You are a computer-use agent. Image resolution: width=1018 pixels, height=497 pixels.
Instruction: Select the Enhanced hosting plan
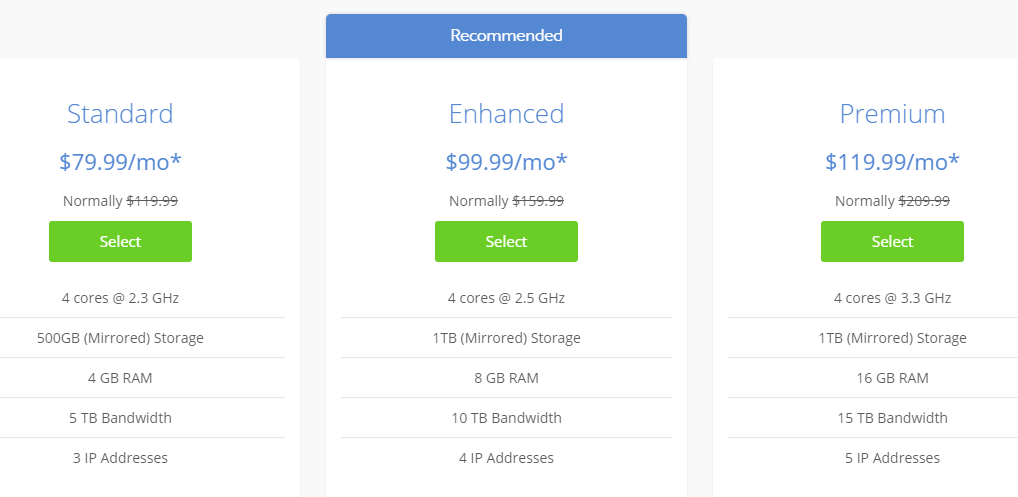(506, 241)
